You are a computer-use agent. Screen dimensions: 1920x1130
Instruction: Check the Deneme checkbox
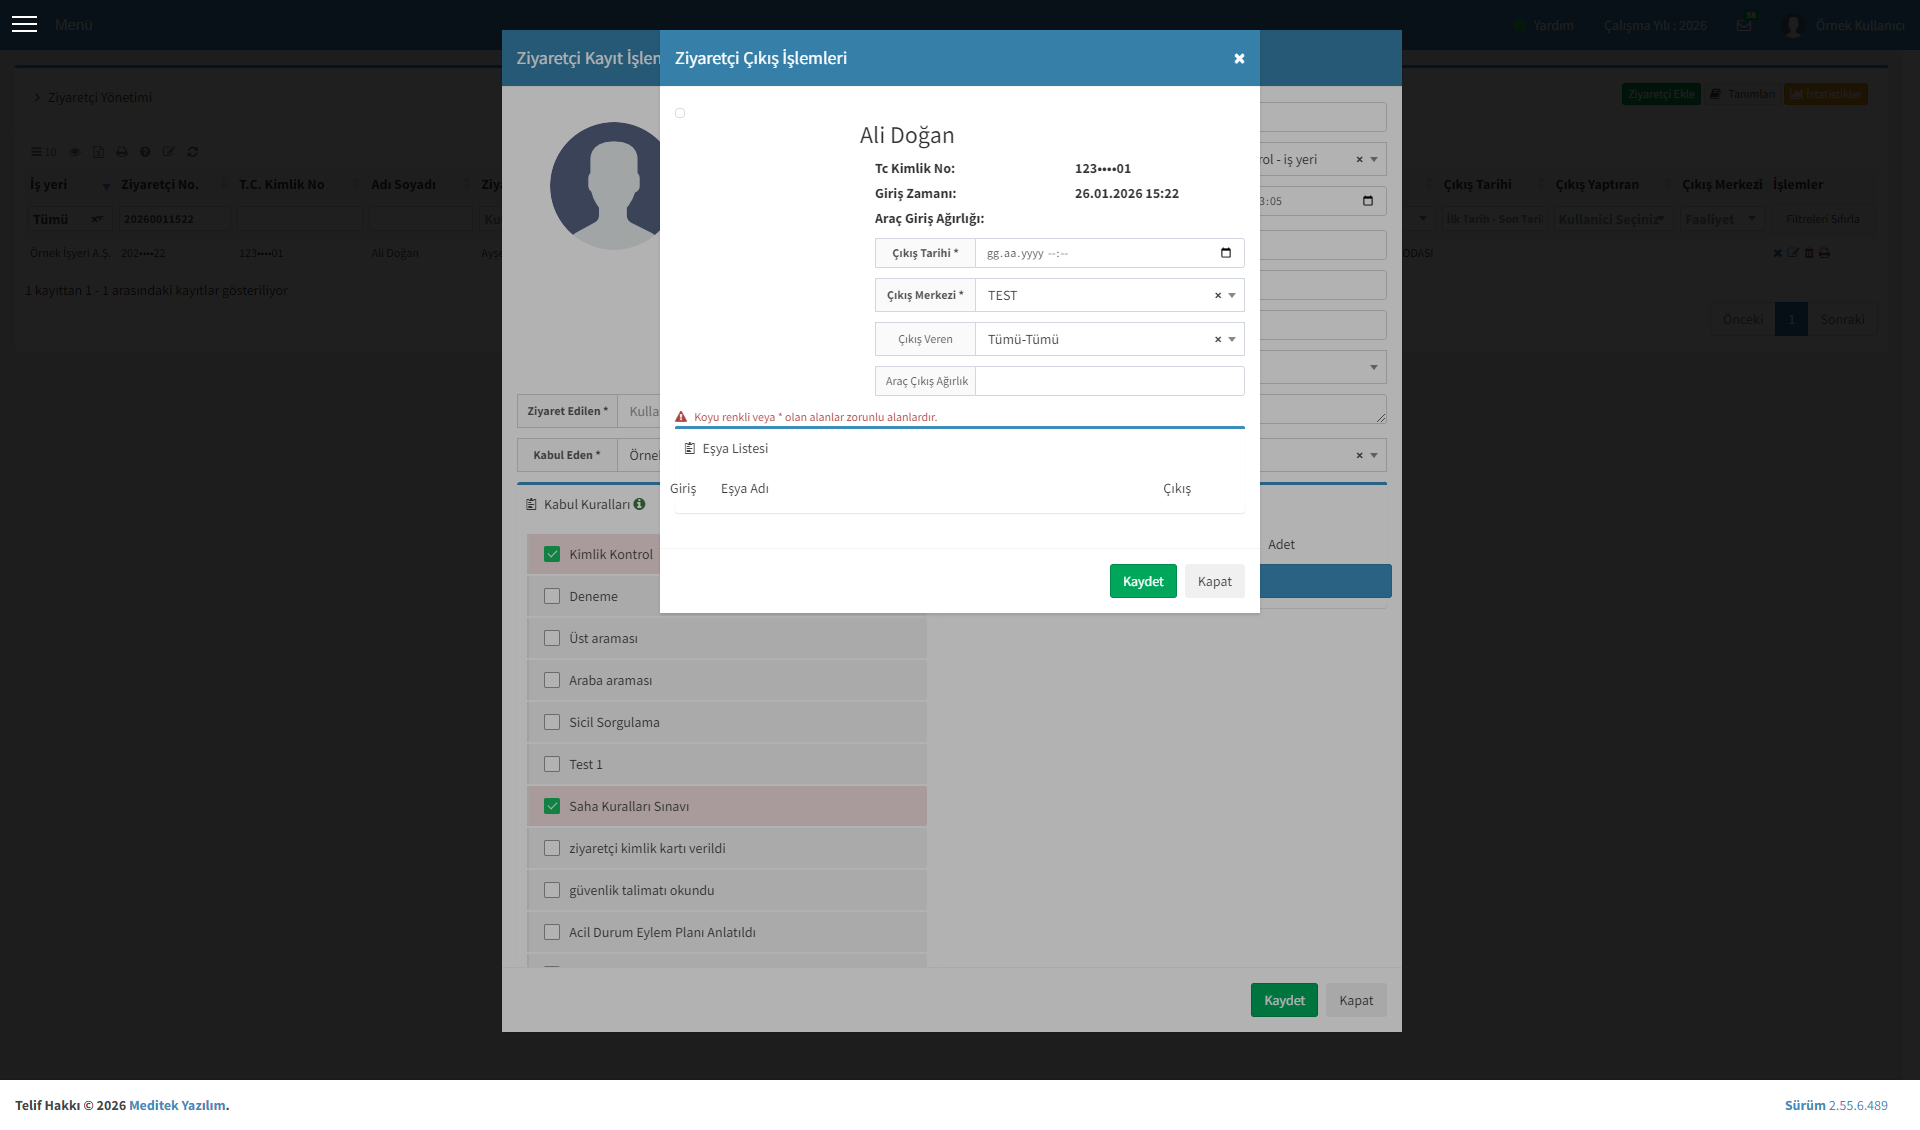552,596
